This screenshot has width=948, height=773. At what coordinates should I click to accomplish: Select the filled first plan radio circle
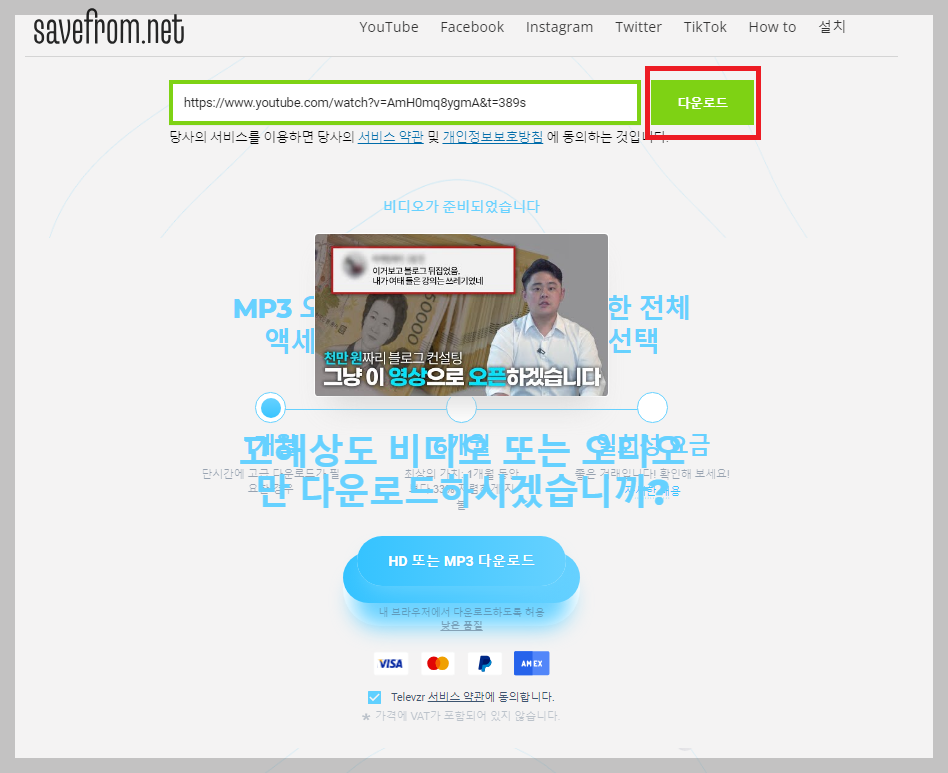(270, 408)
